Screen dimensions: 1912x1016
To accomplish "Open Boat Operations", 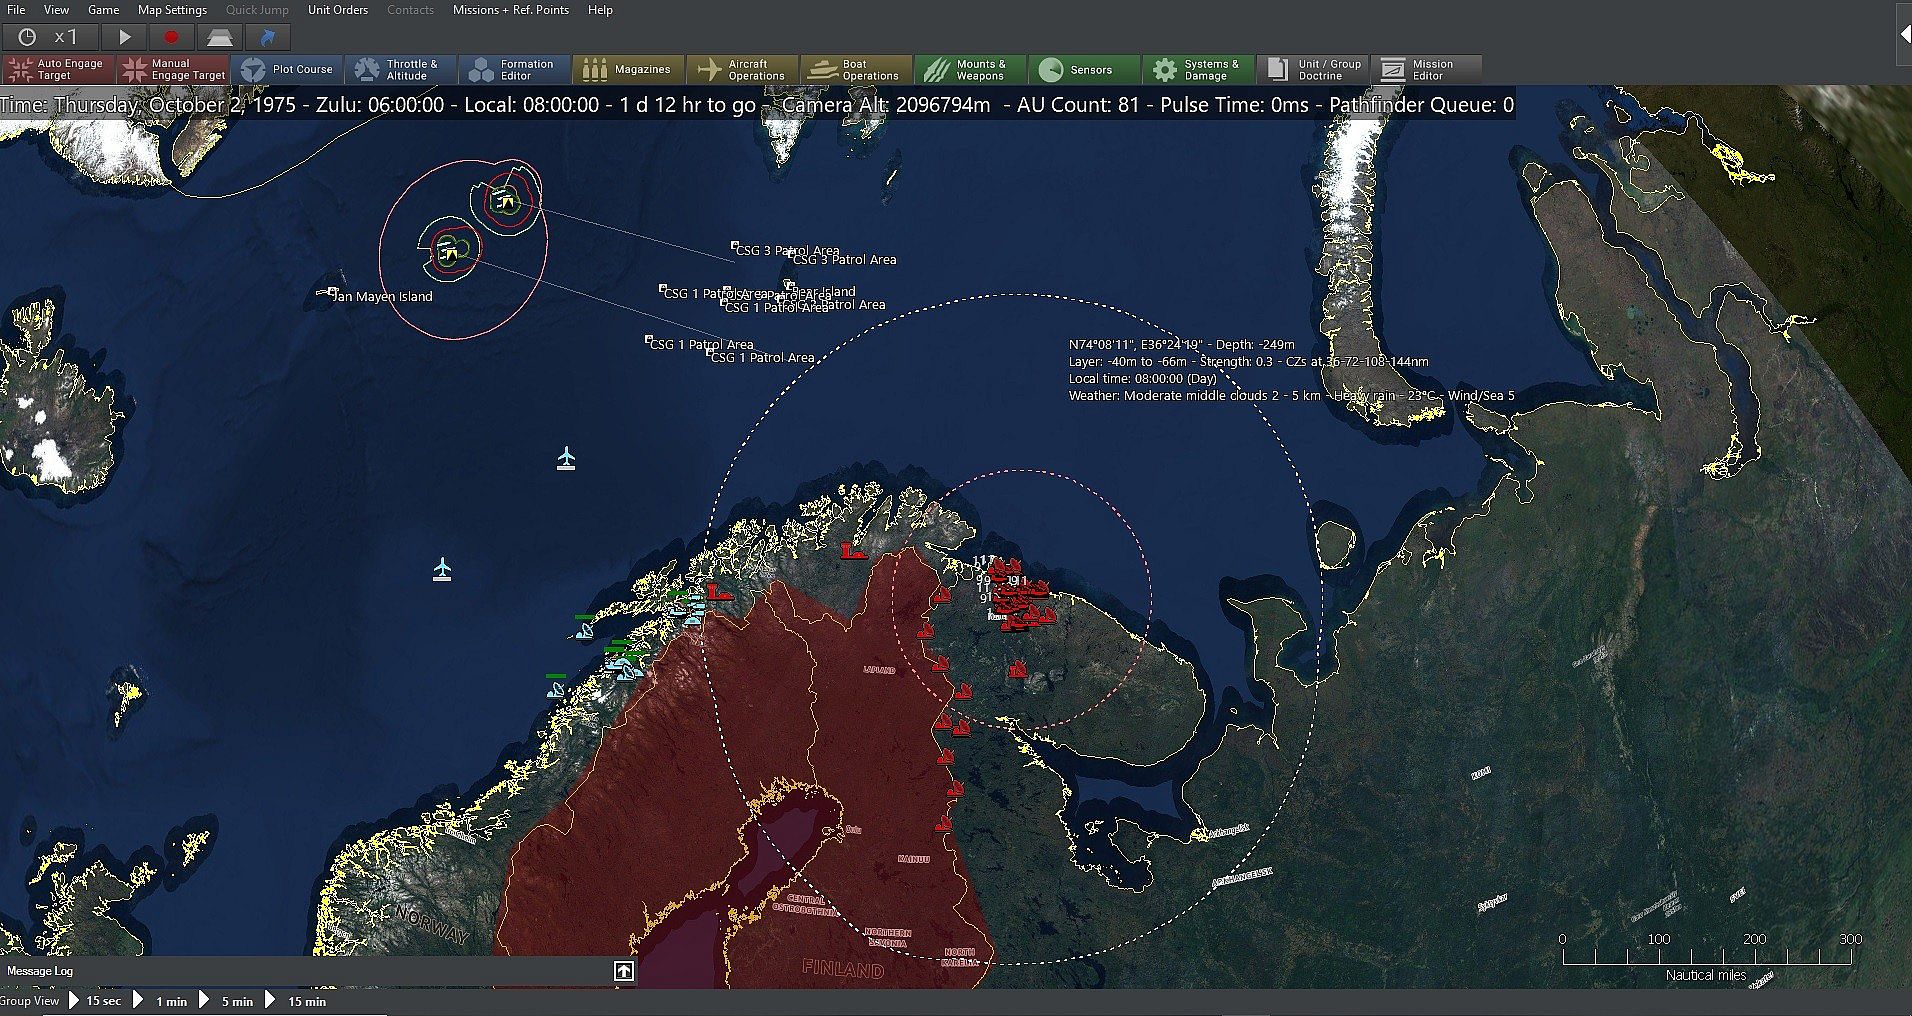I will click(856, 69).
